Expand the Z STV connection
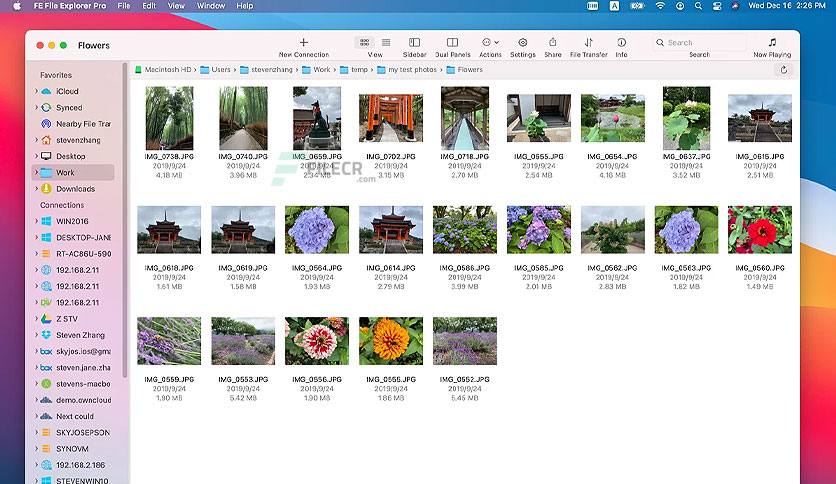The image size is (836, 484). (36, 319)
